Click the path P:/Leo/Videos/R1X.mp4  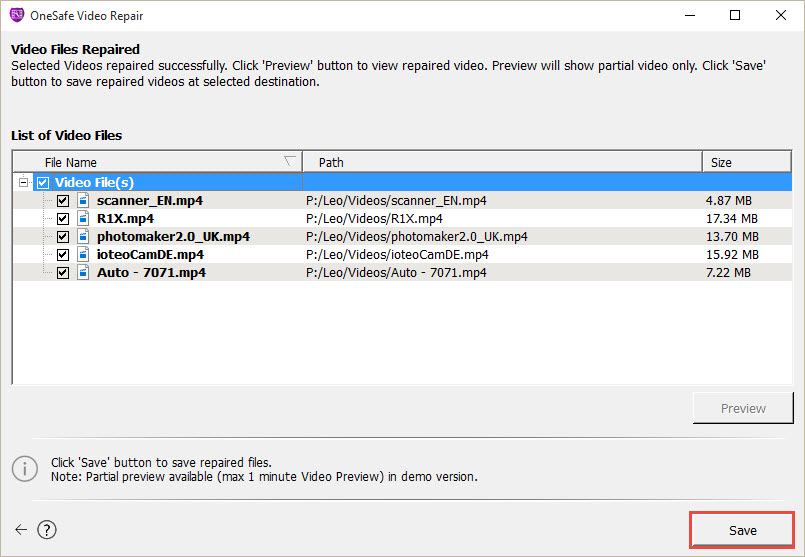374,218
